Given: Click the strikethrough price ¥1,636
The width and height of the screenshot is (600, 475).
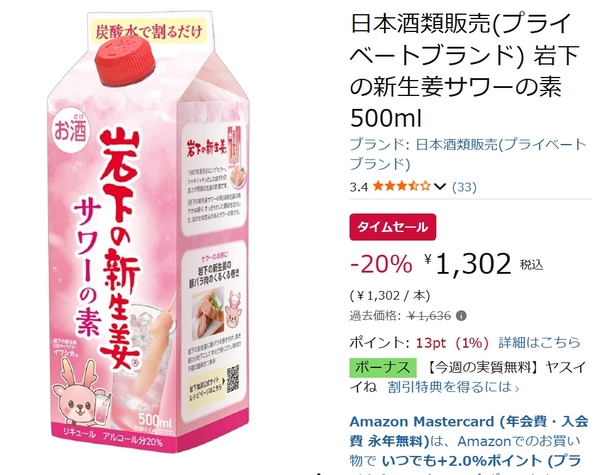Looking at the screenshot, I should (429, 316).
